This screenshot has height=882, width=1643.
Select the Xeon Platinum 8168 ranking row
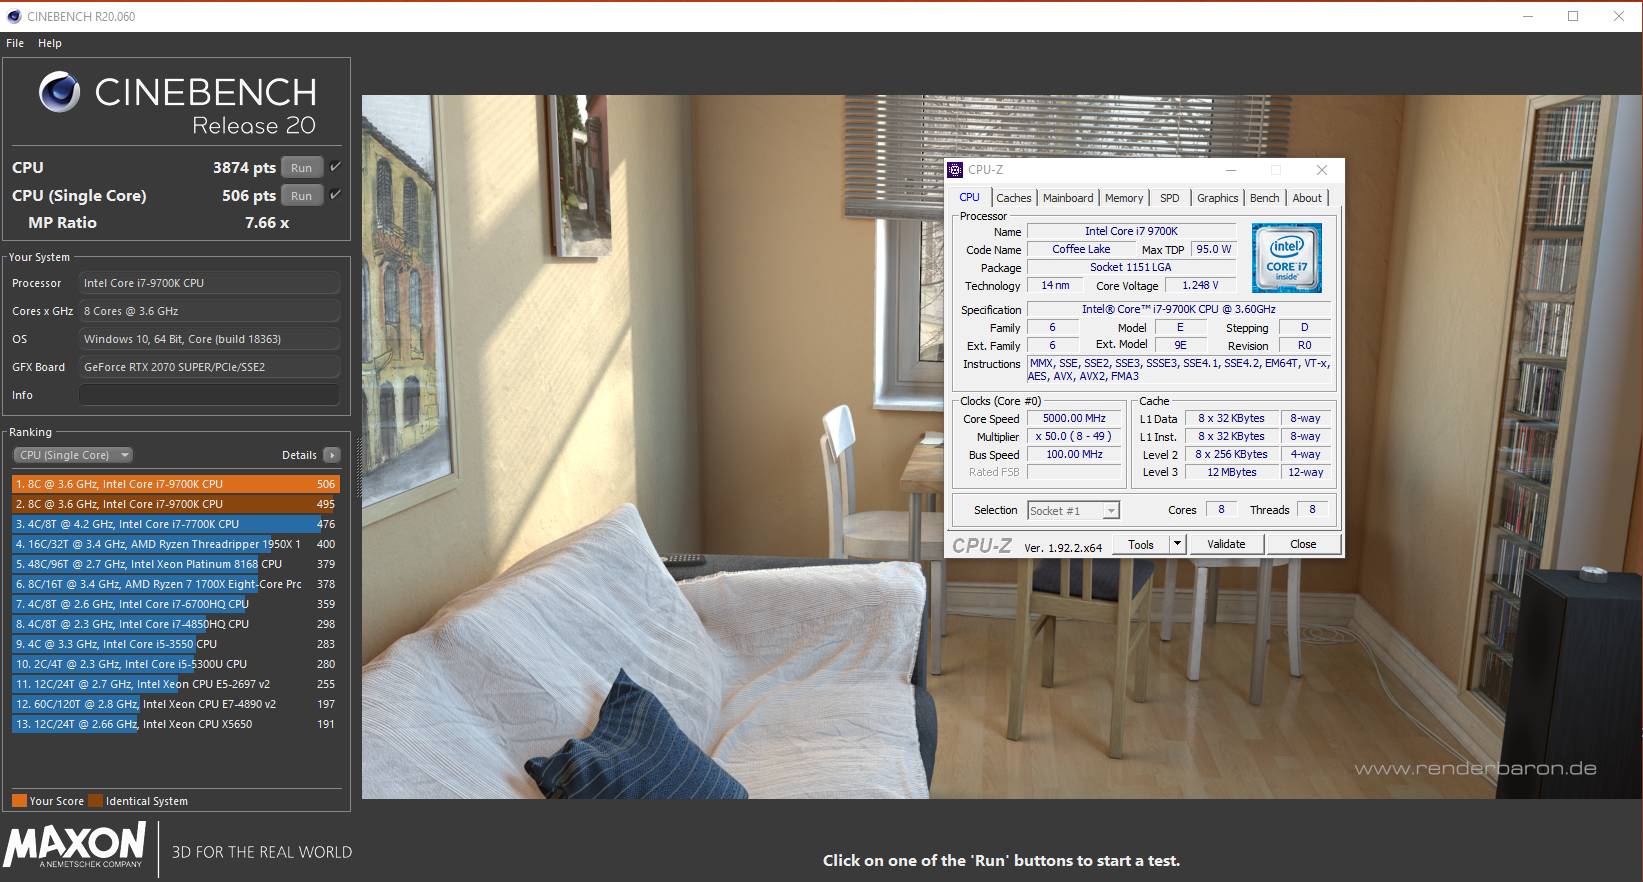(176, 564)
